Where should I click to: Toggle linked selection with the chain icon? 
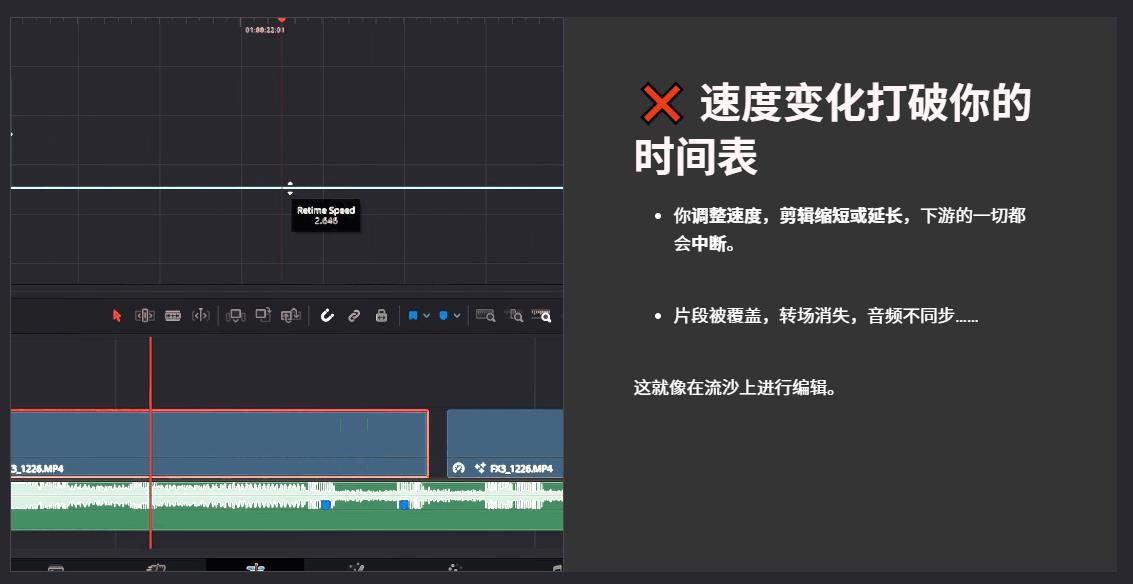pos(353,315)
